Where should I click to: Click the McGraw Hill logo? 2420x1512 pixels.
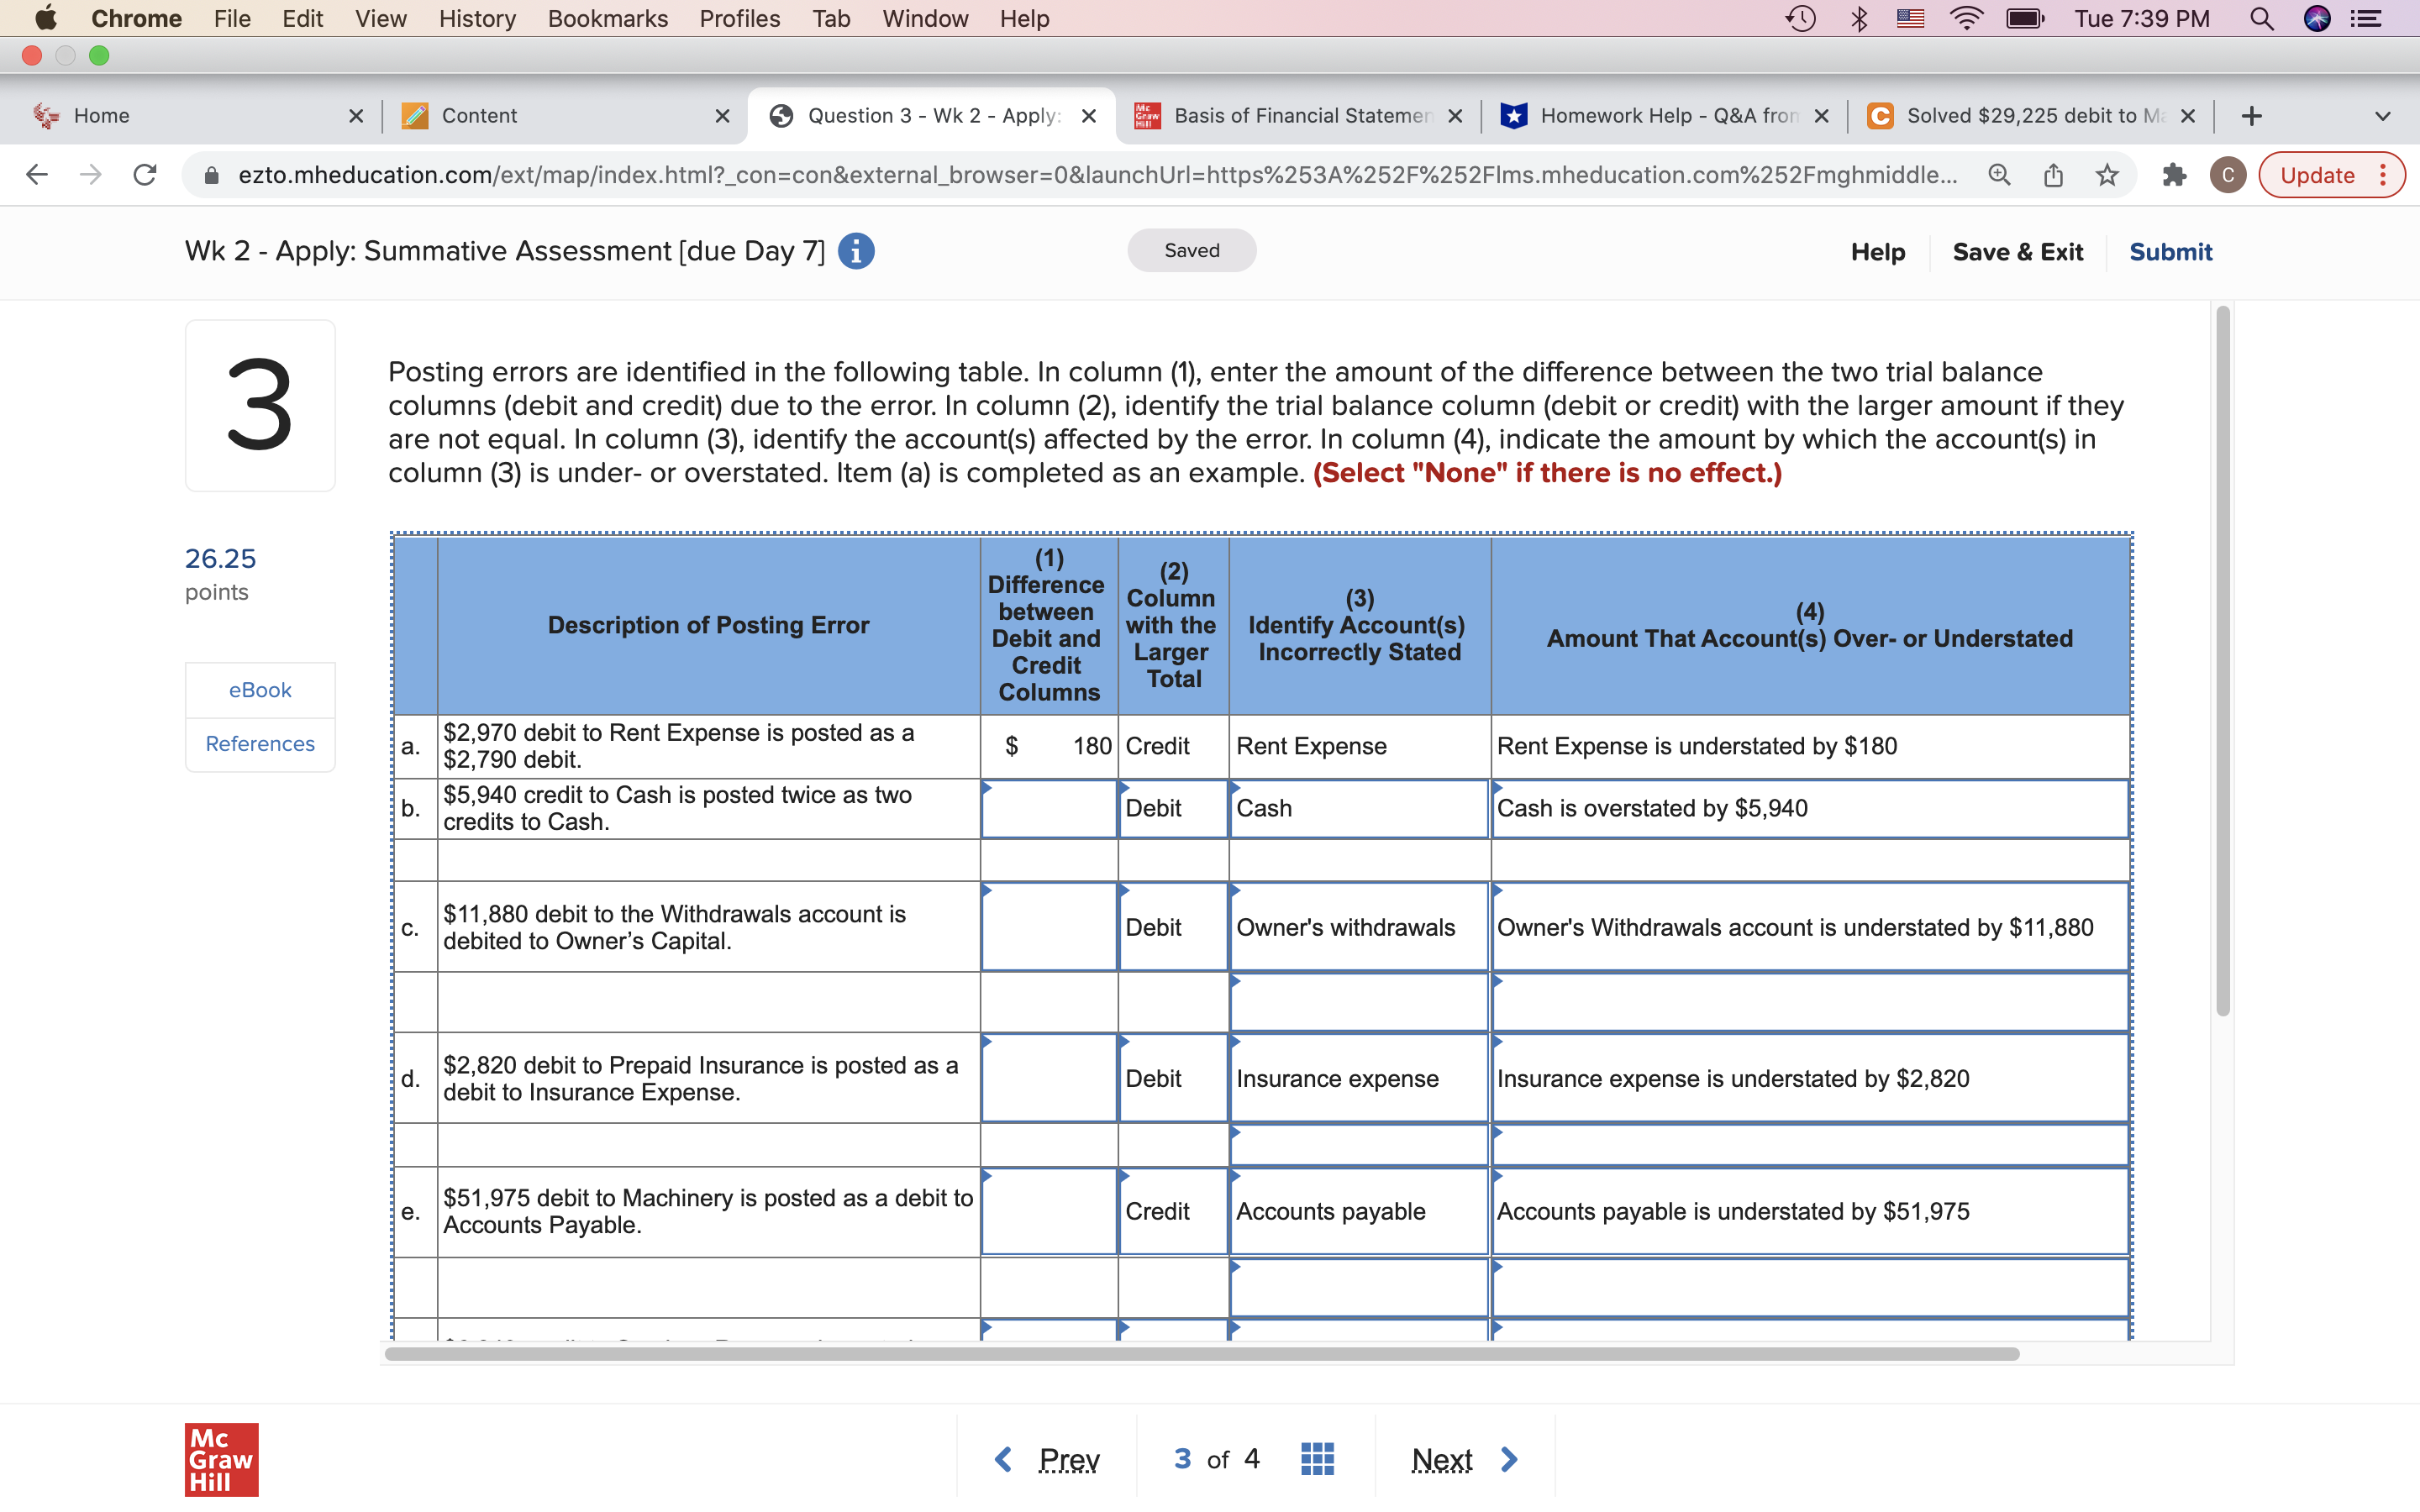(222, 1459)
